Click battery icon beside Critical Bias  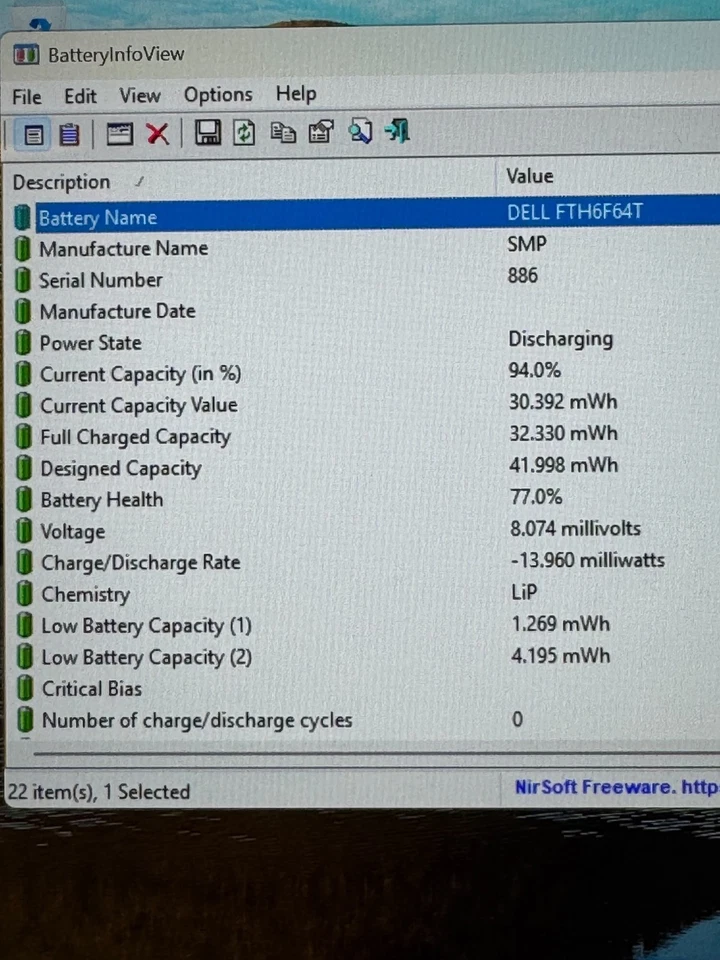(25, 688)
